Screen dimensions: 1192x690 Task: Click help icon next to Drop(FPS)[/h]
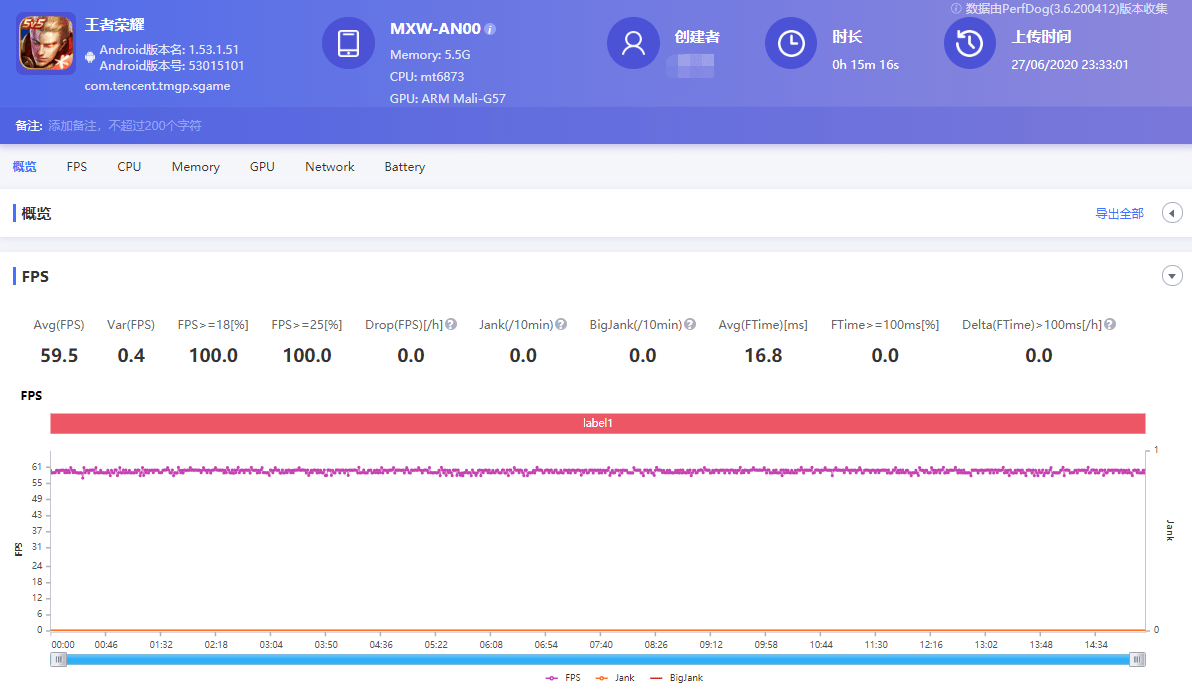click(451, 325)
